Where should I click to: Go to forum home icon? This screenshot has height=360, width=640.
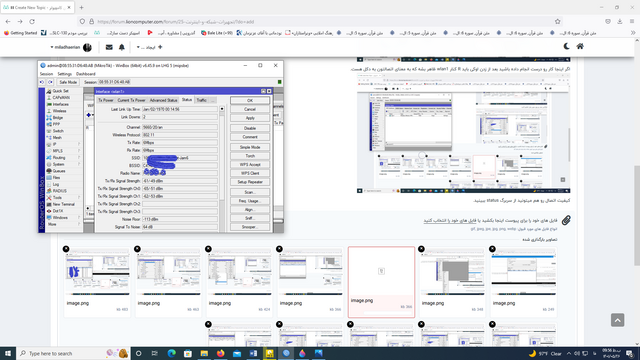click(580, 47)
